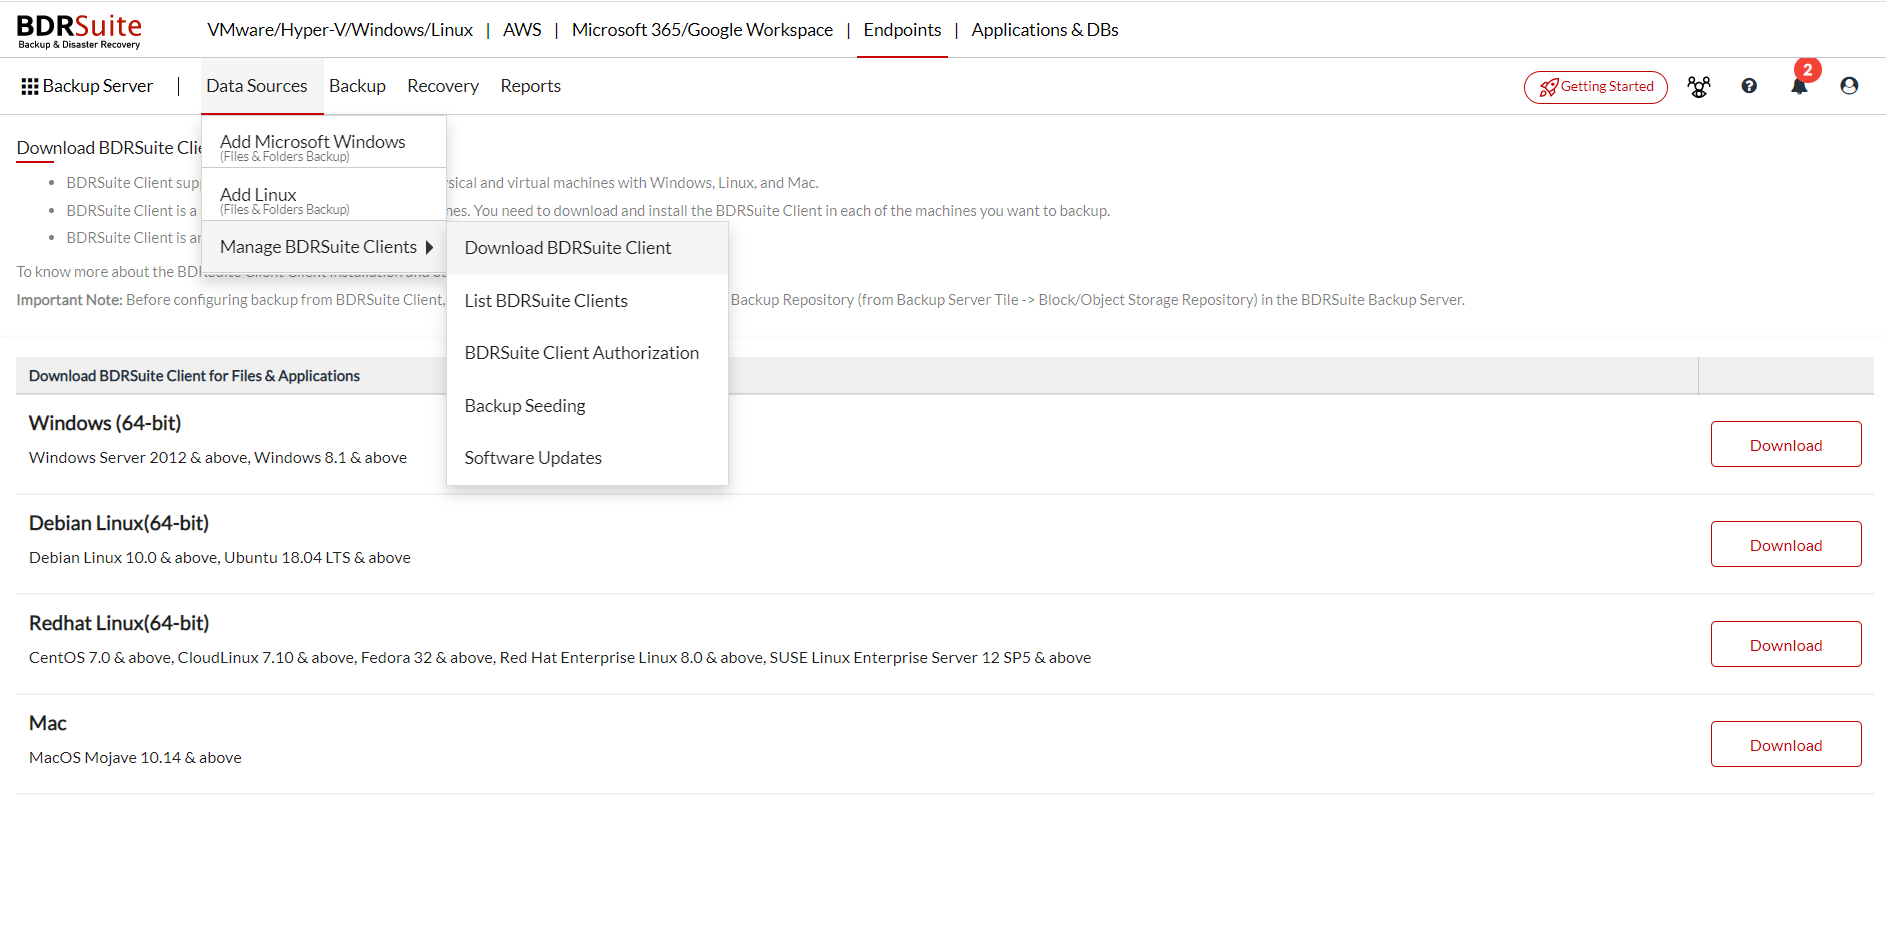
Task: Click 'MacOS Mojave 10.14 & above' text
Action: (135, 758)
